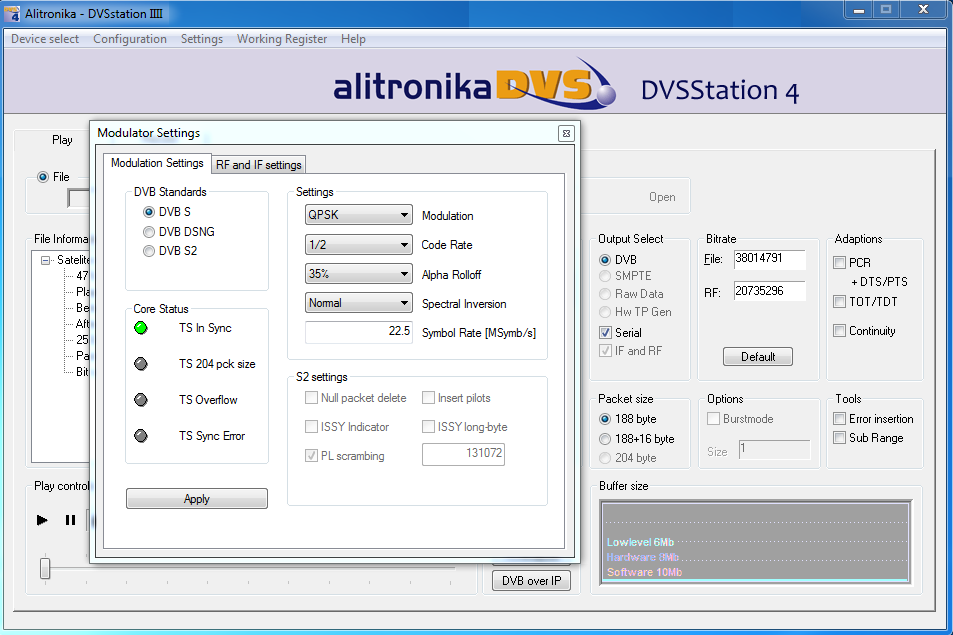Click the Default bitrate button

[x=758, y=357]
